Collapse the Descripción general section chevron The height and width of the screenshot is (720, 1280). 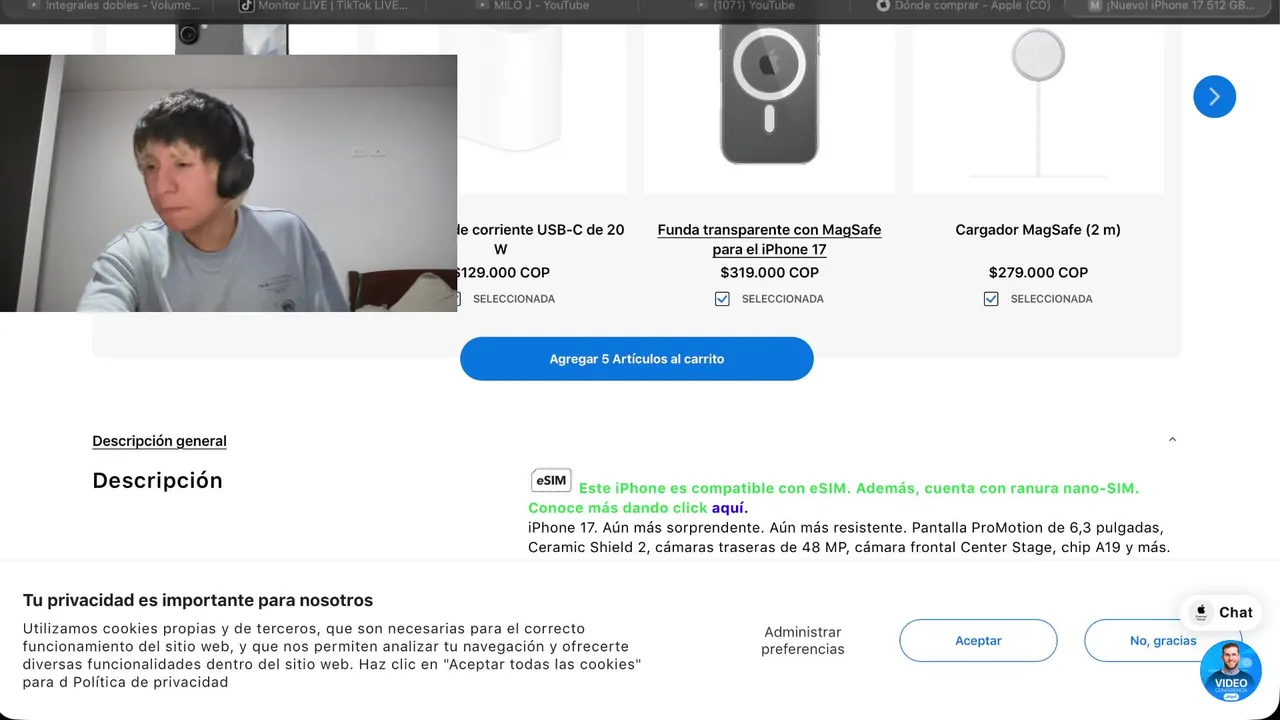tap(1172, 440)
